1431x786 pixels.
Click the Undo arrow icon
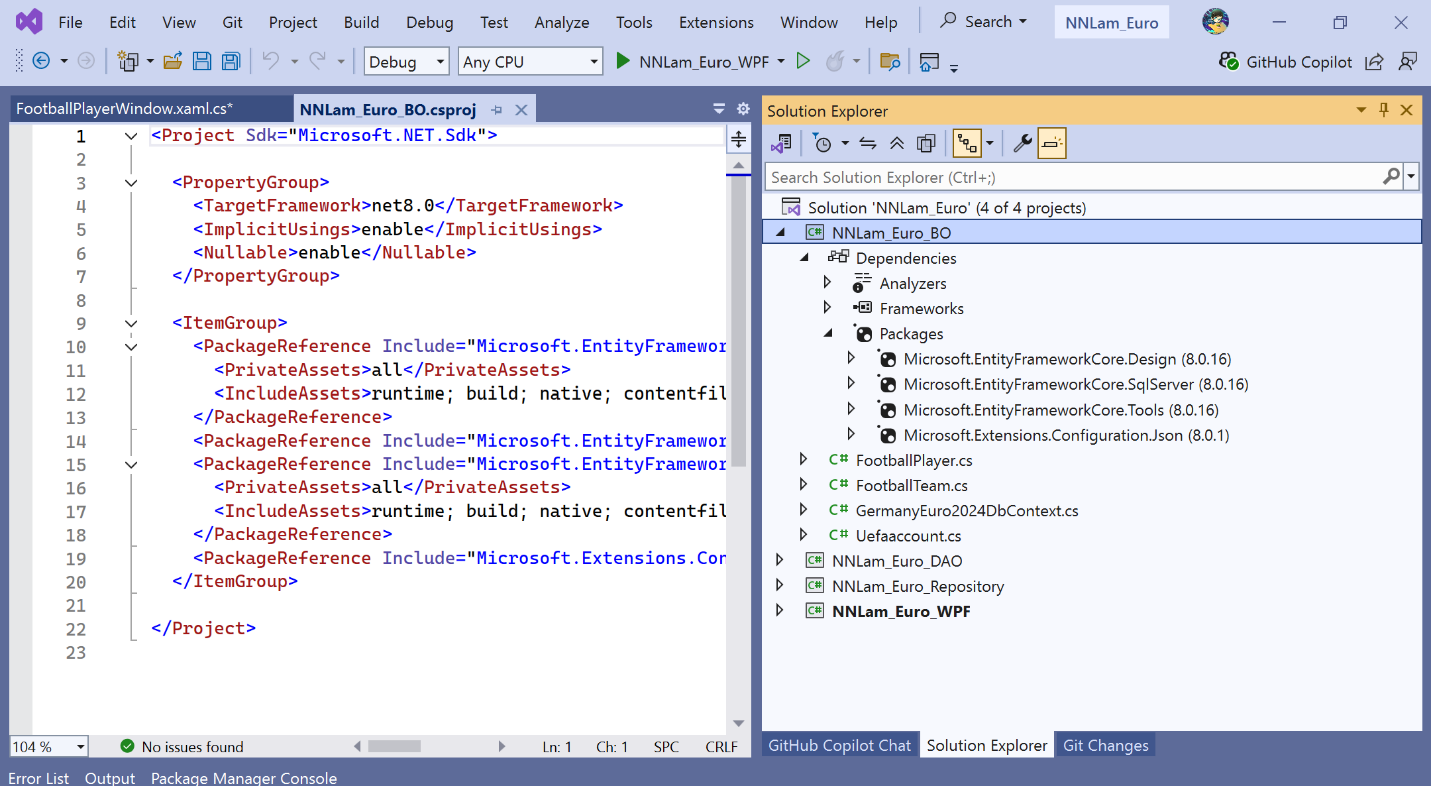271,61
